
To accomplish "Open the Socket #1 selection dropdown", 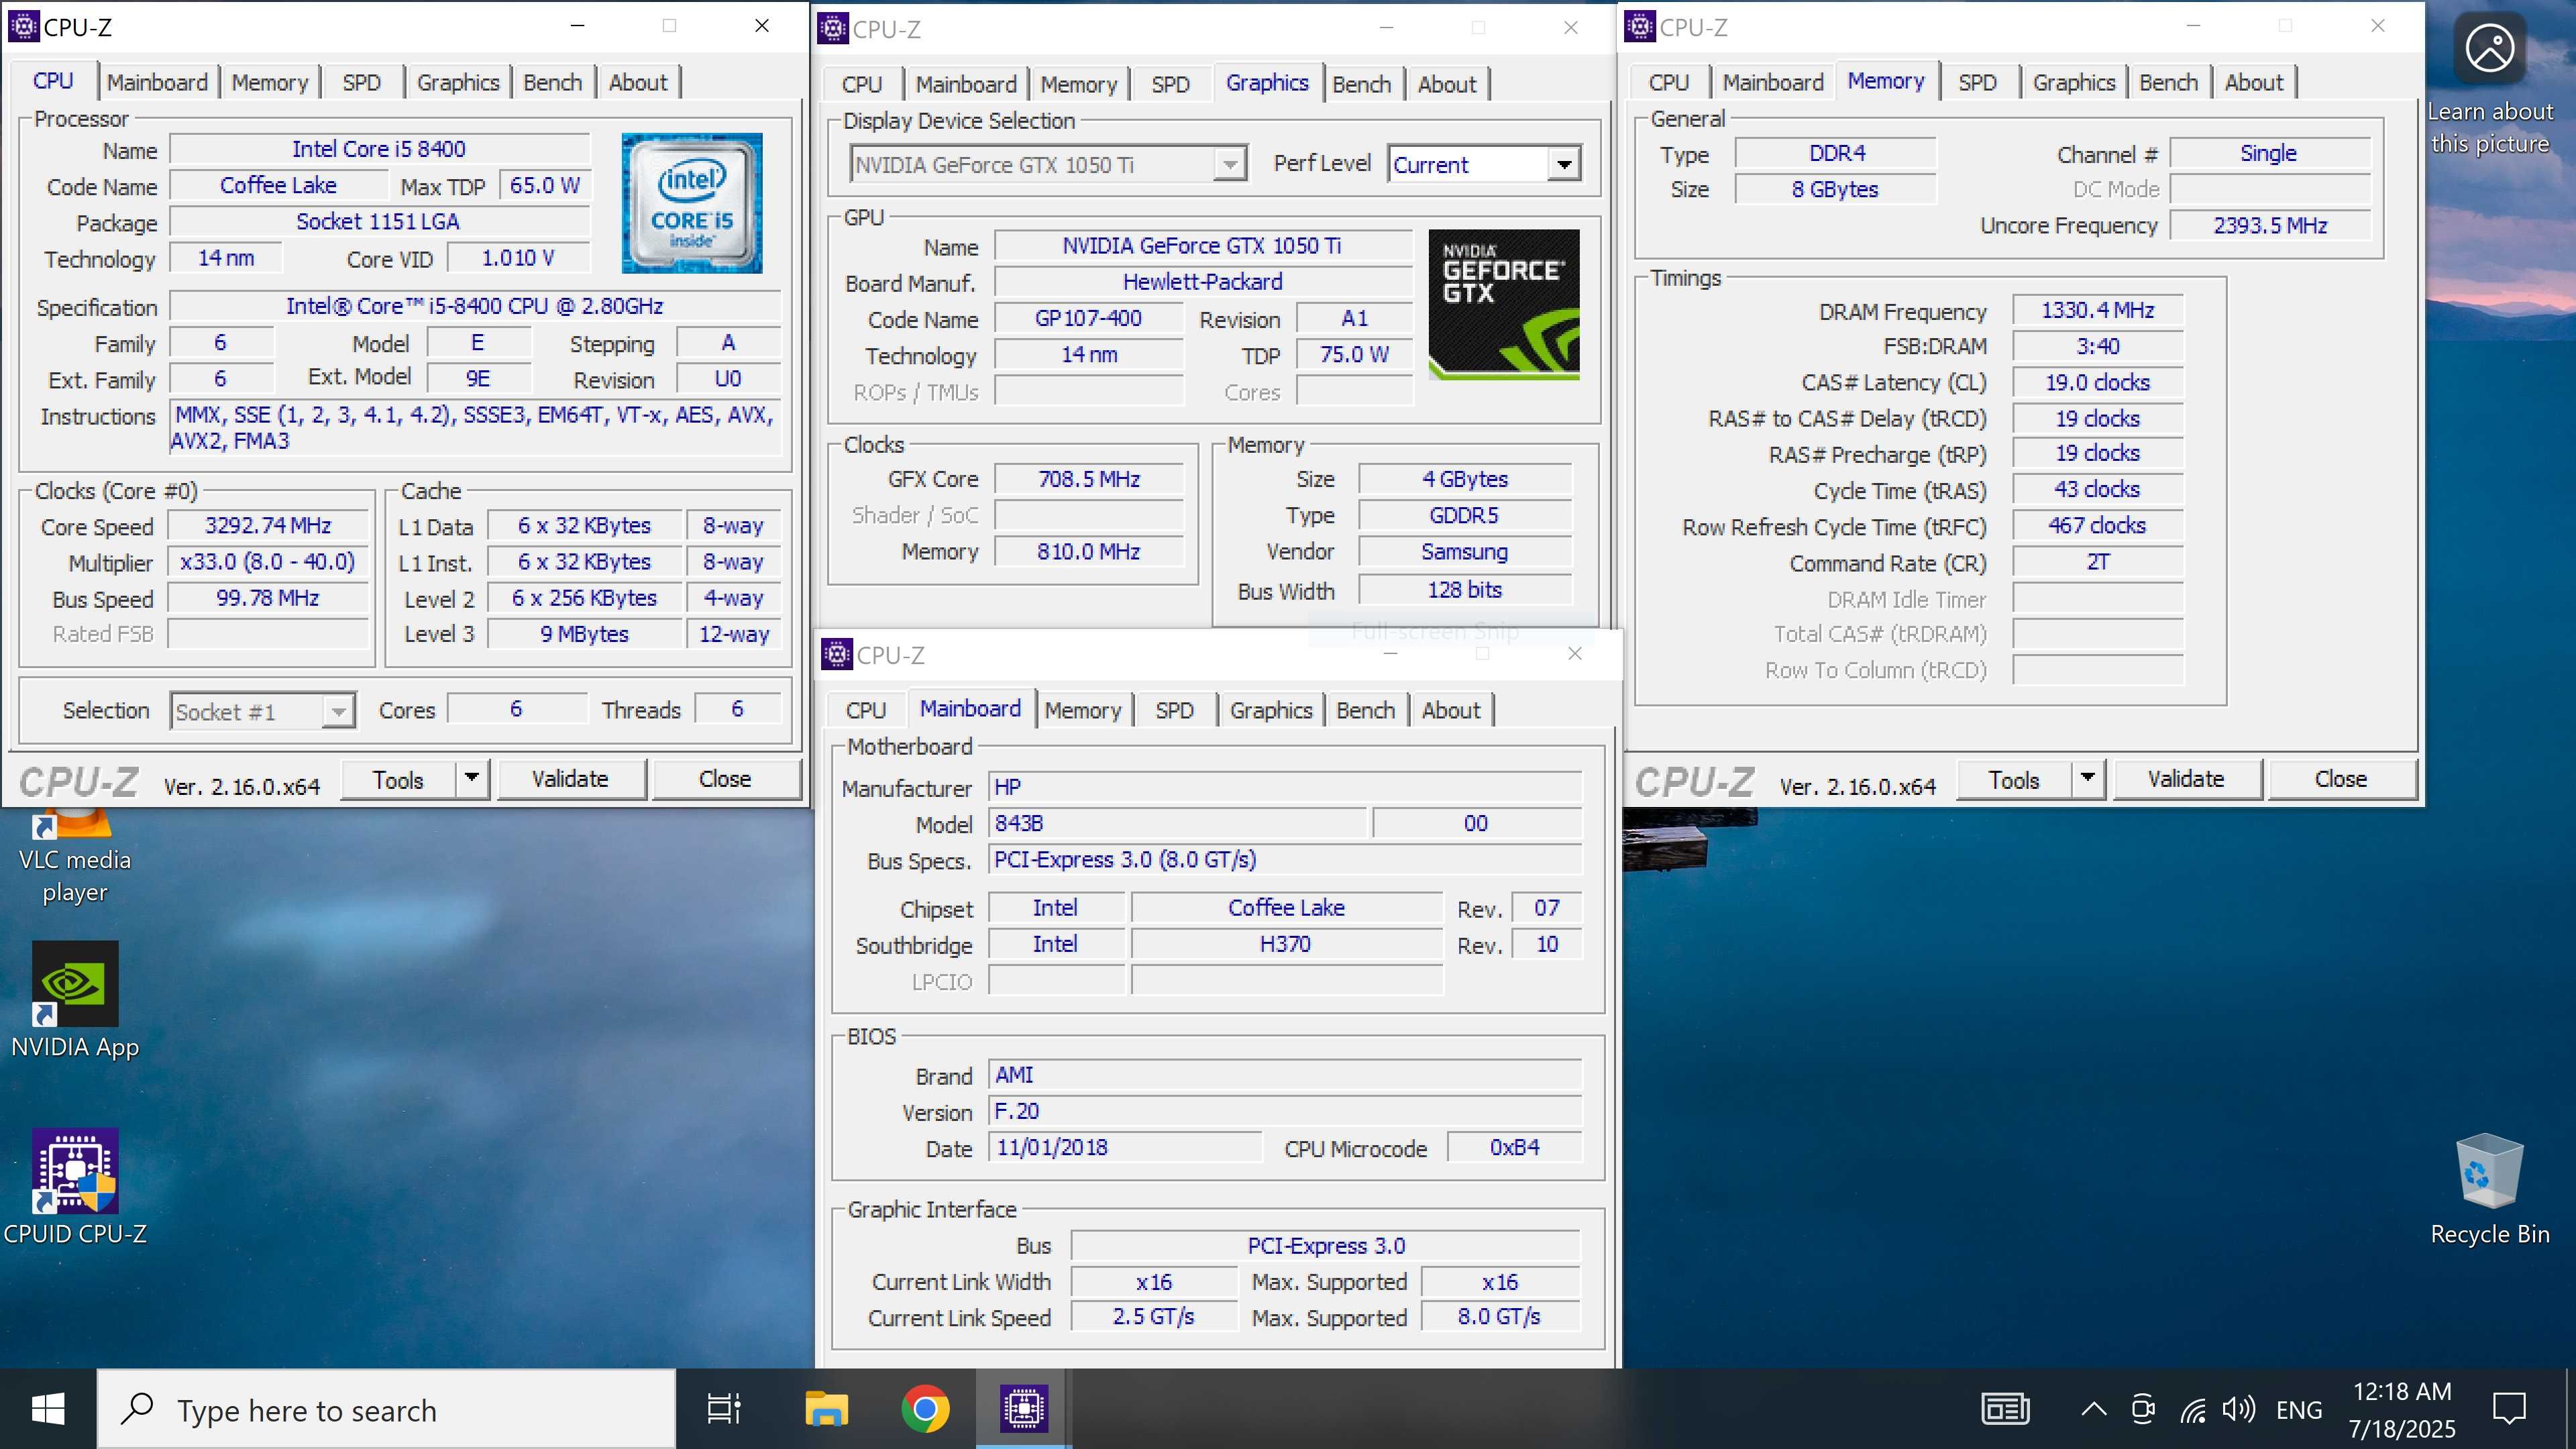I will click(x=262, y=711).
